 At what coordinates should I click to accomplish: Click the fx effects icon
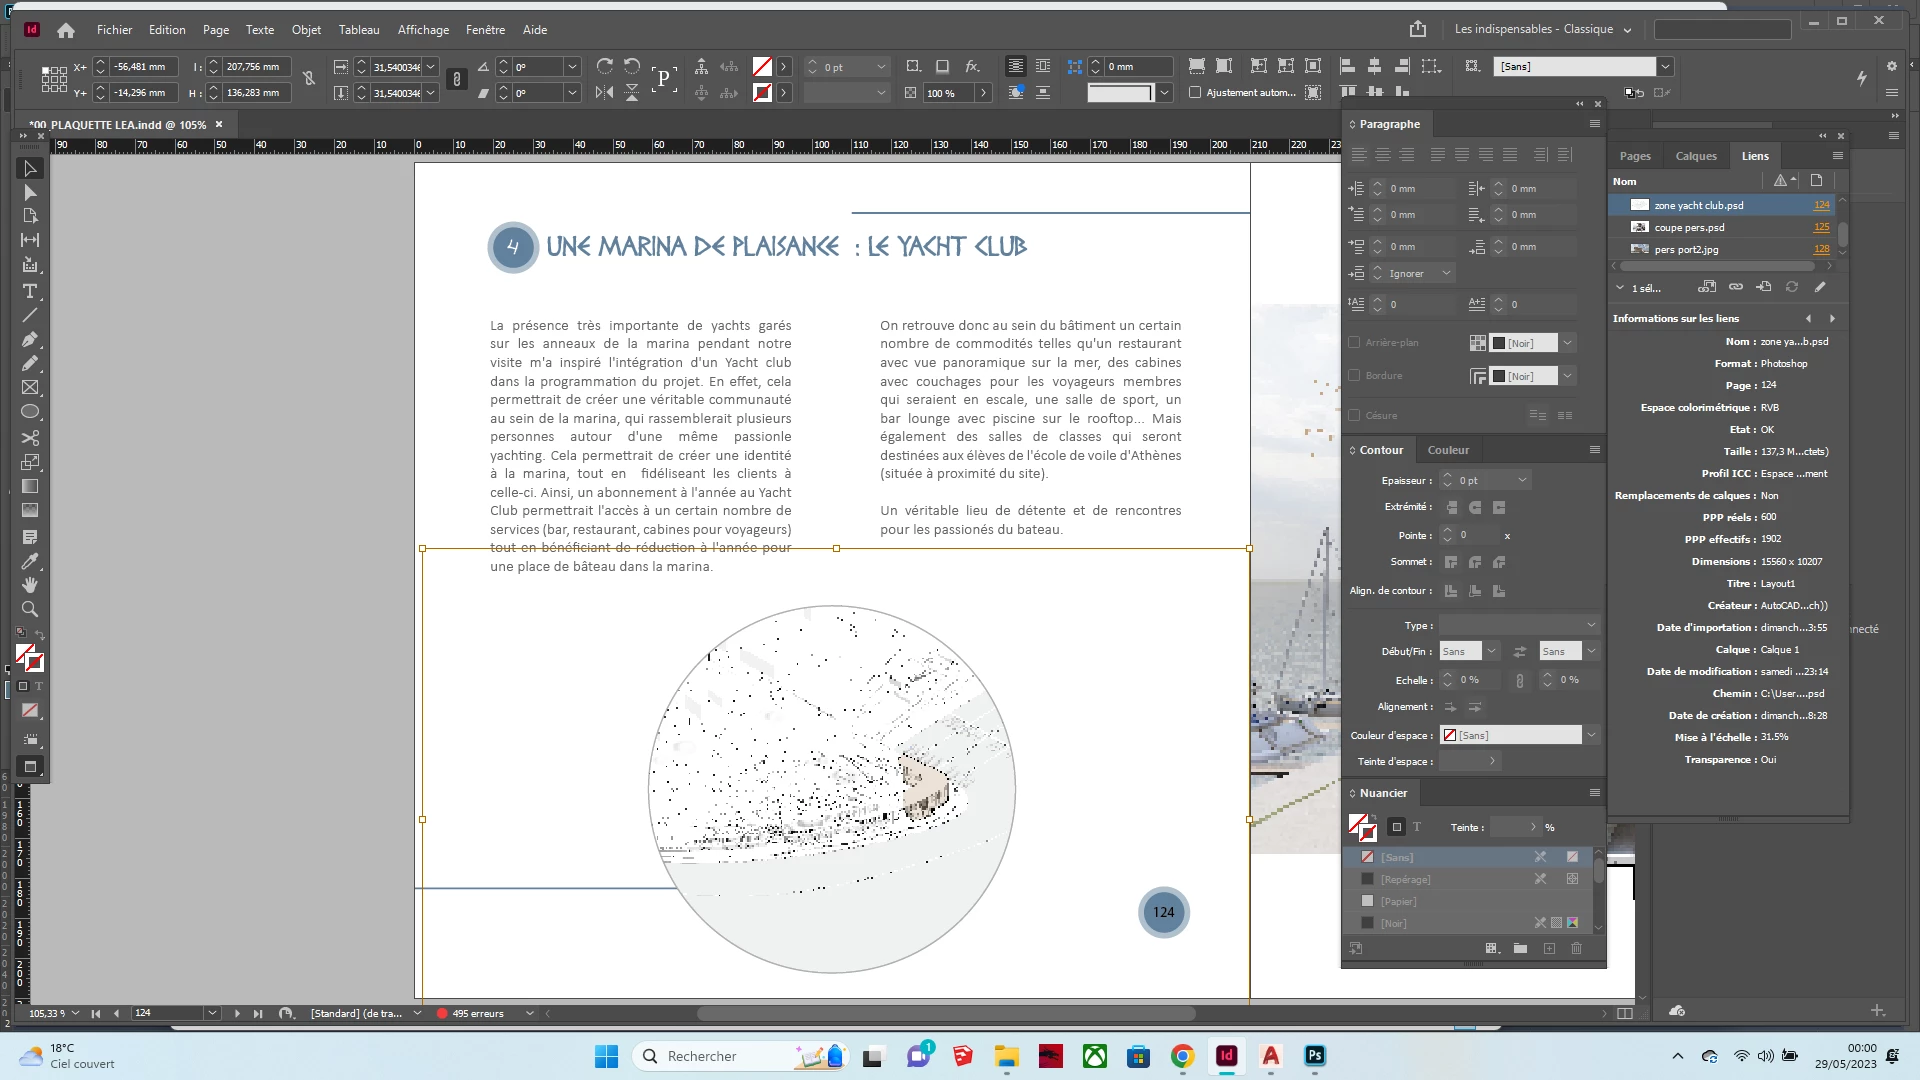(972, 66)
